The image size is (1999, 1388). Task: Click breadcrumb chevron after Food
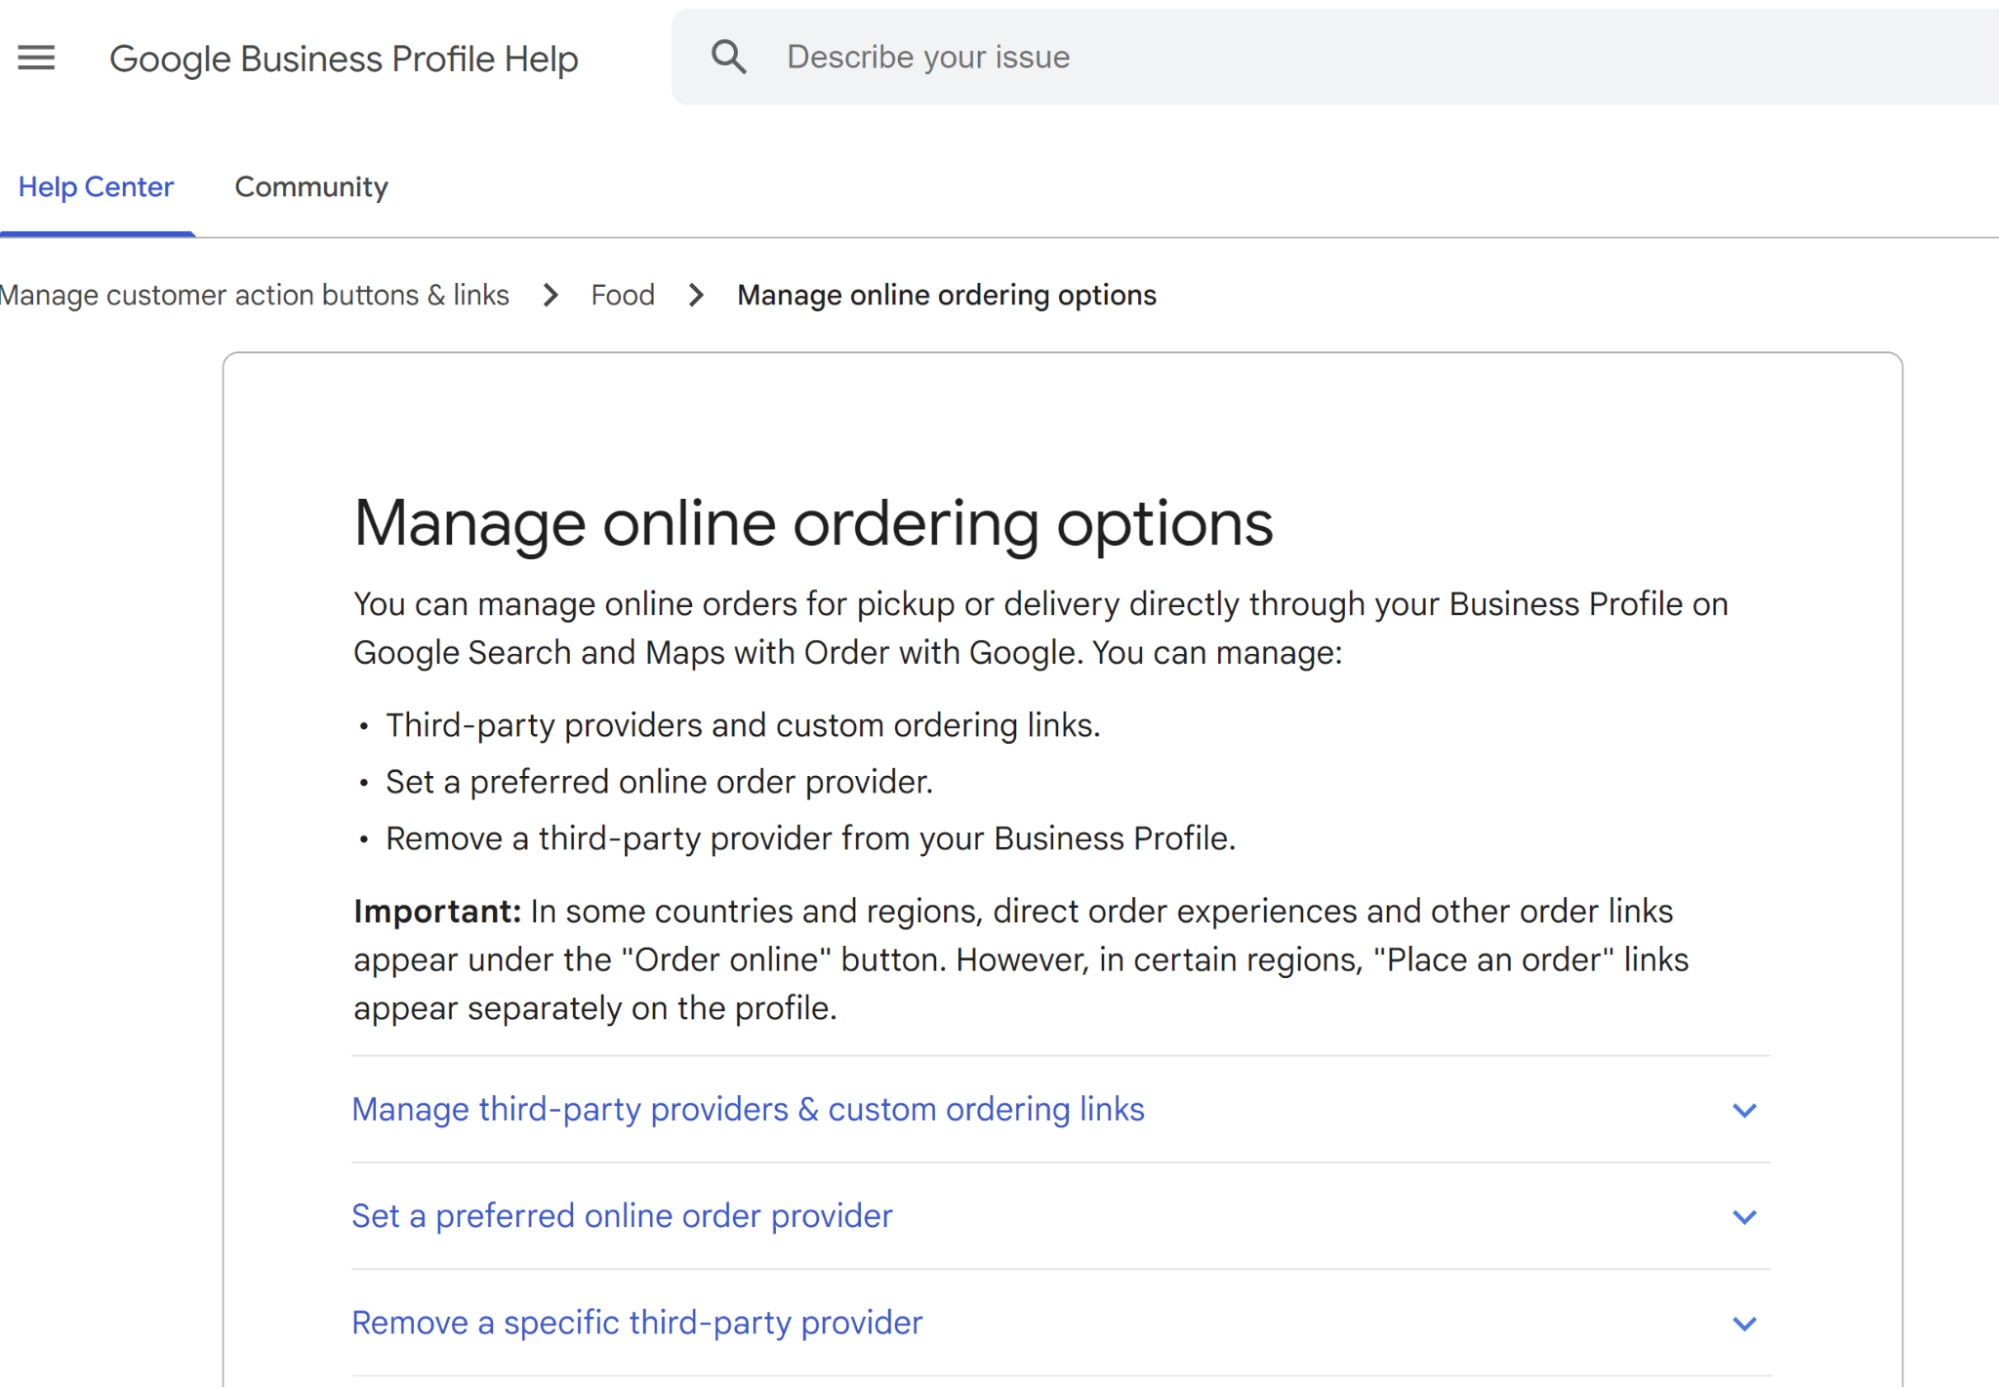[x=696, y=295]
